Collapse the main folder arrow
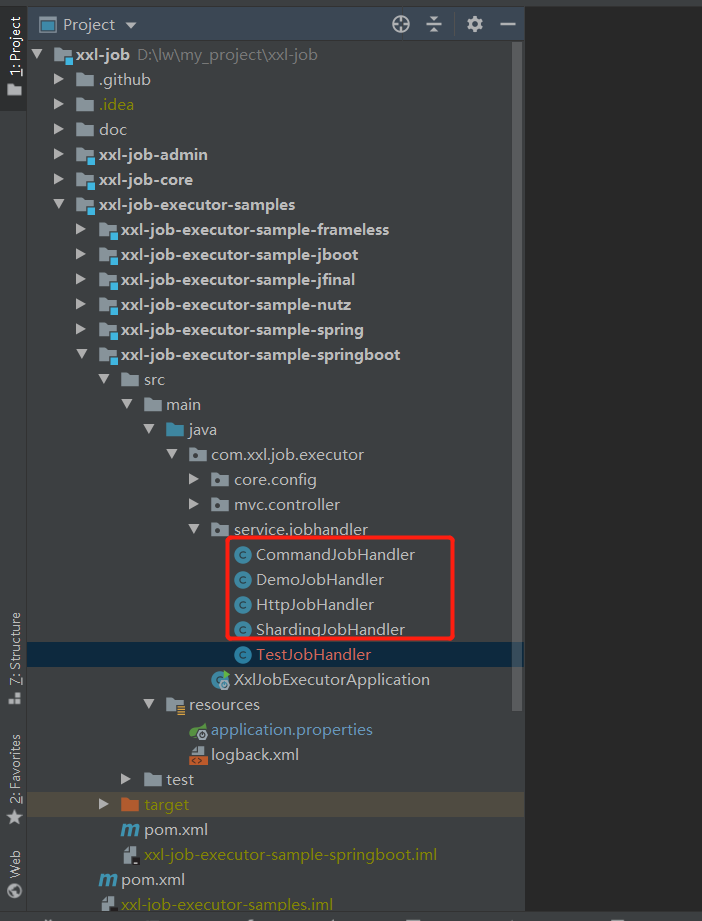The width and height of the screenshot is (702, 921). (x=127, y=404)
